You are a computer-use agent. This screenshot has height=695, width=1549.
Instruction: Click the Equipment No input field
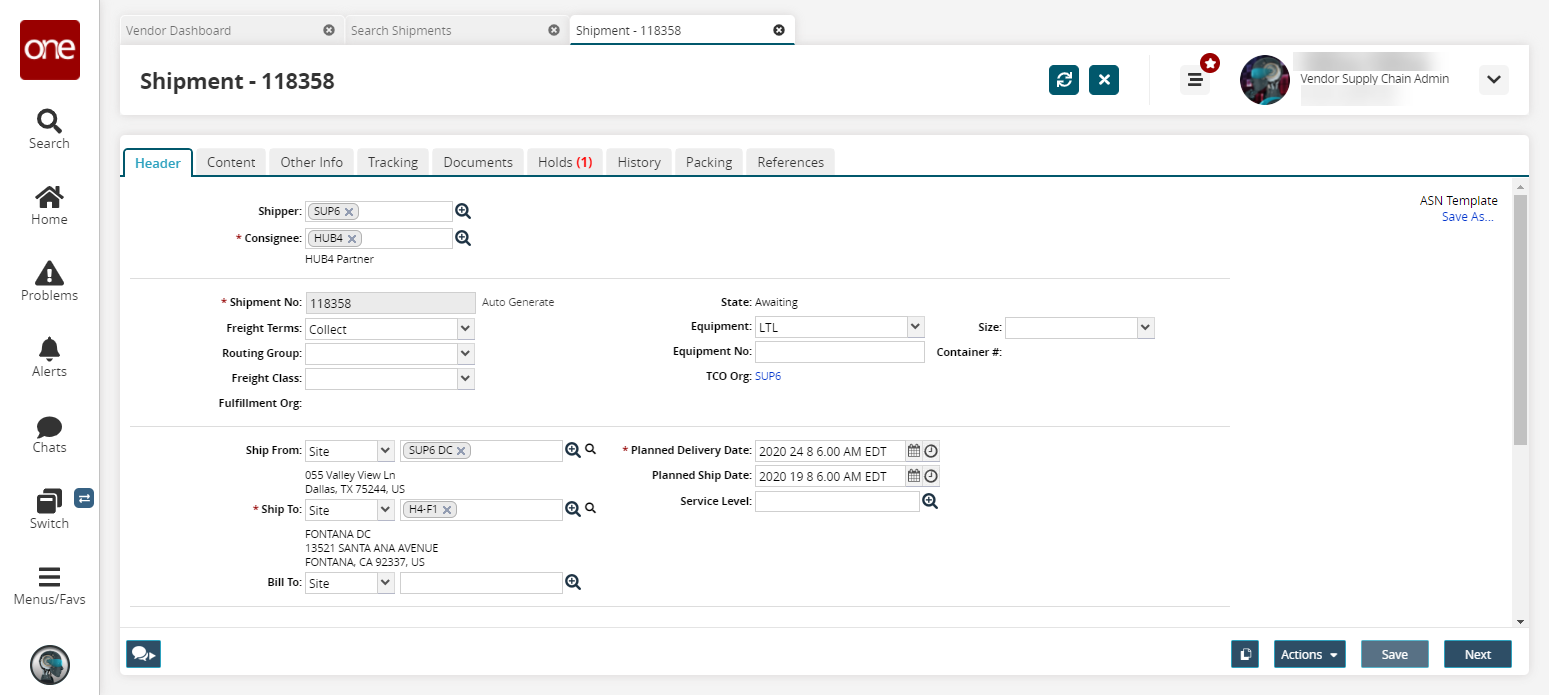[839, 352]
